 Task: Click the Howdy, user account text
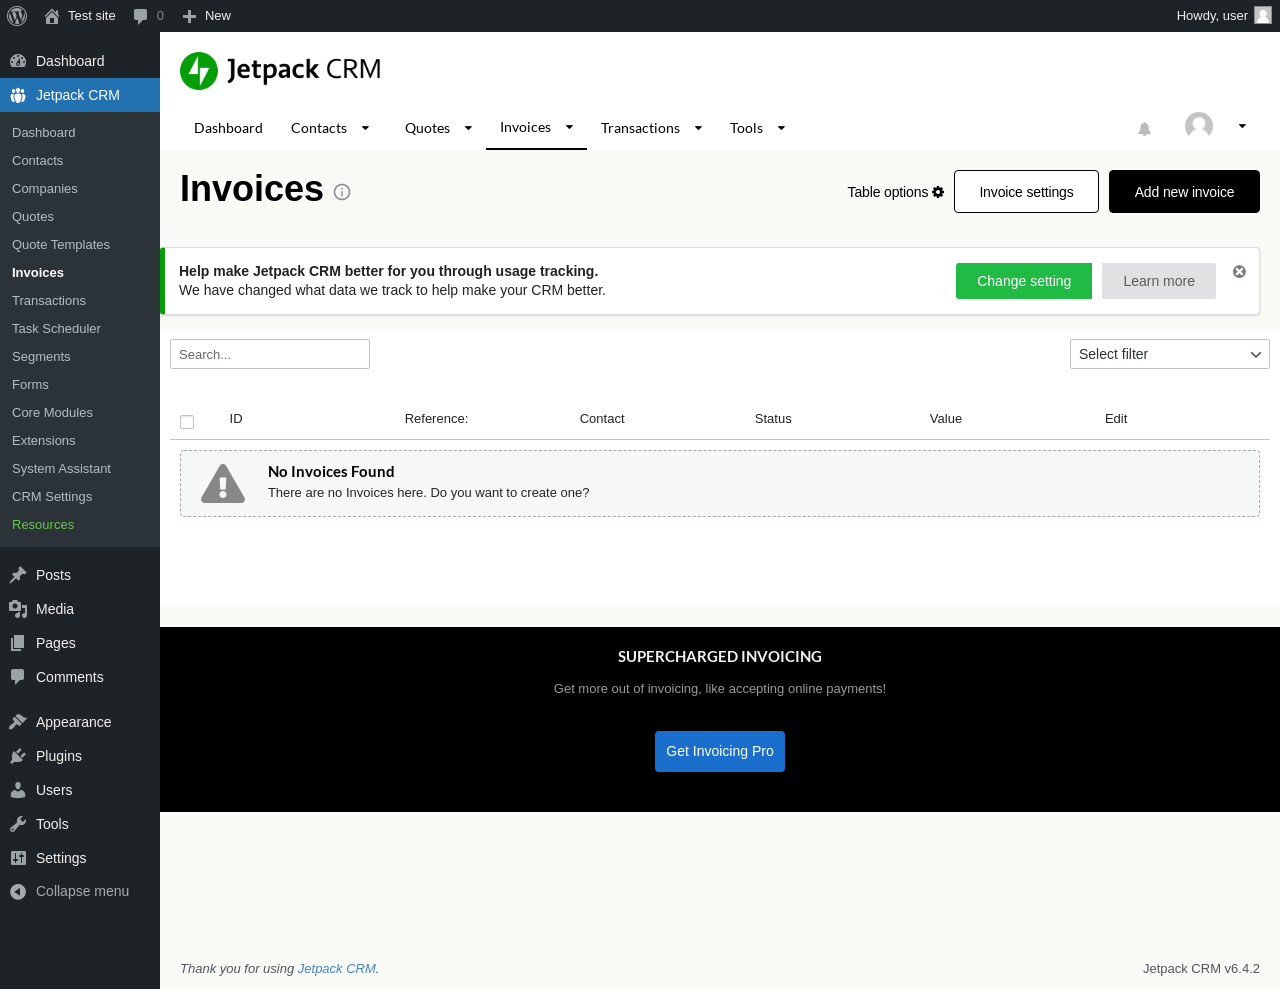(x=1212, y=16)
